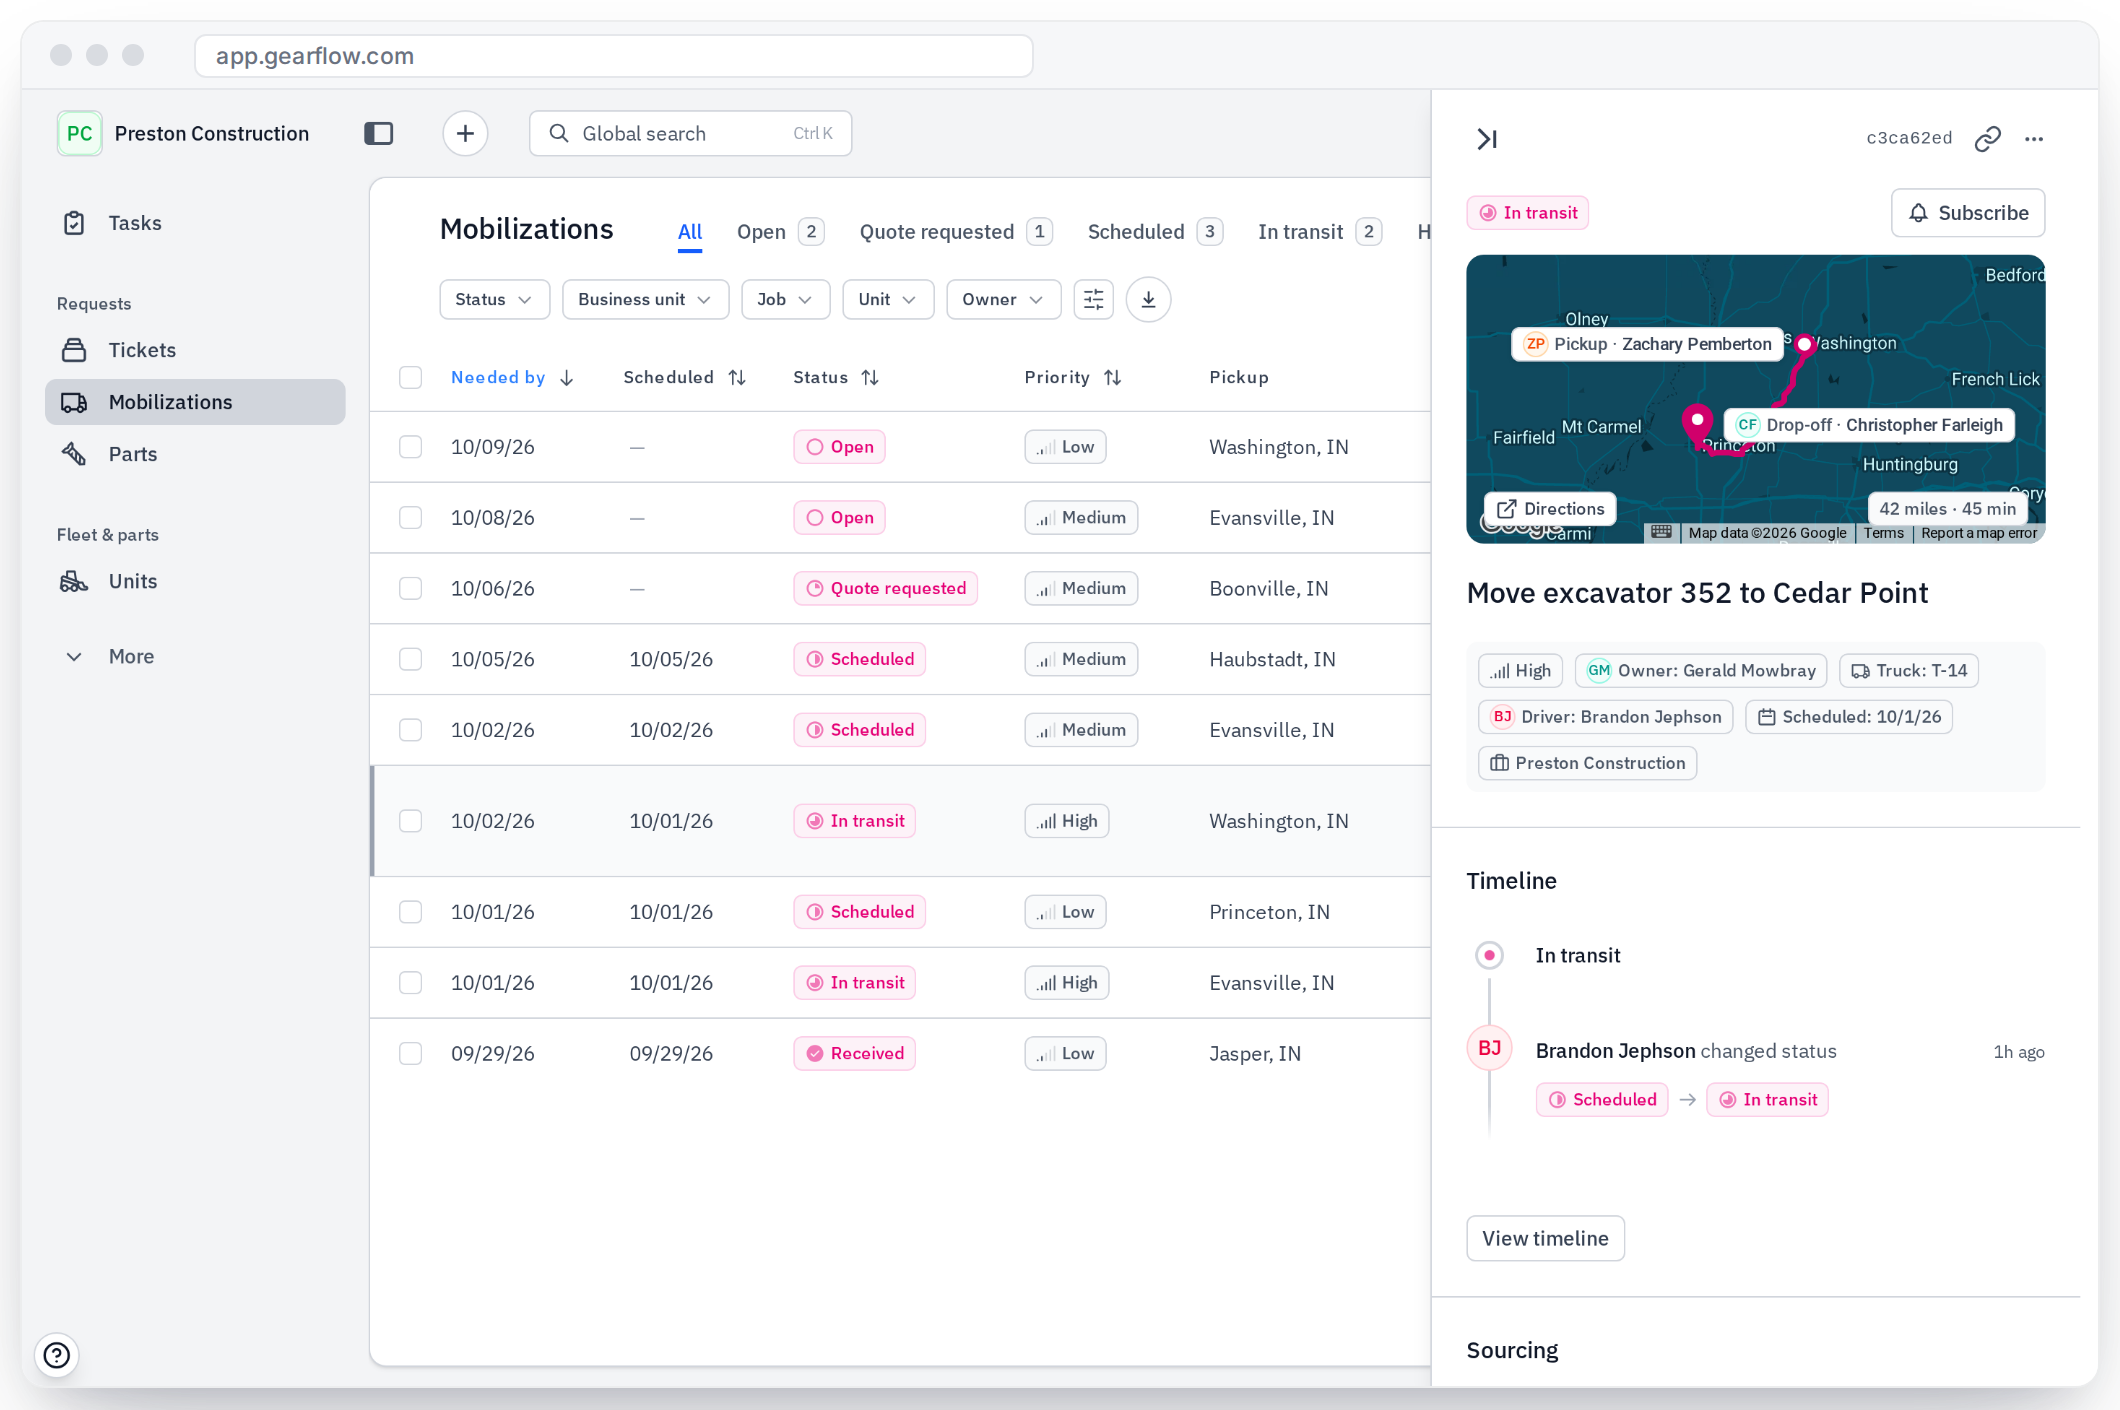Screen dimensions: 2120x1410
Task: Expand the More sidebar section
Action: point(110,657)
